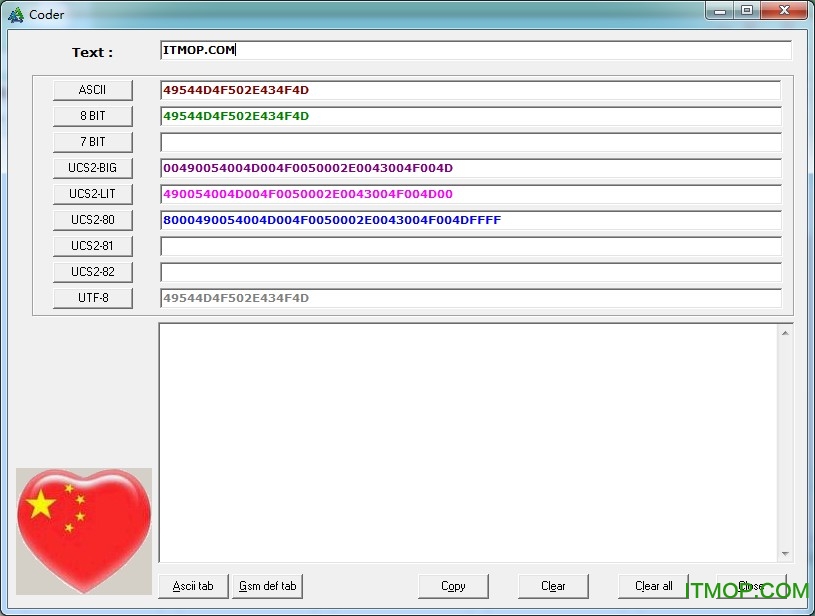Click the empty UCS2-81 output field
The image size is (815, 616).
click(x=470, y=246)
